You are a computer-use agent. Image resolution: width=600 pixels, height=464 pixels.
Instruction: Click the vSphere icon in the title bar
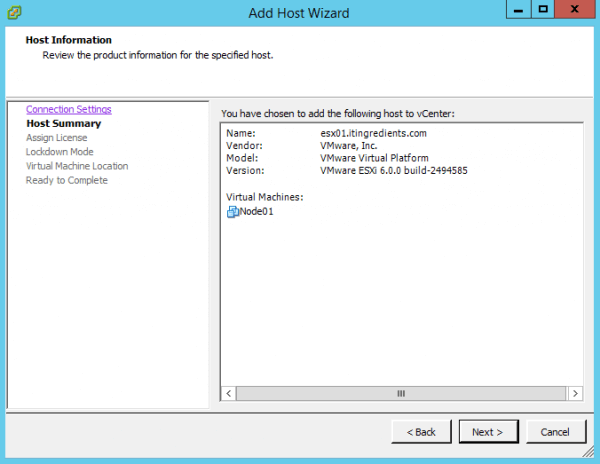click(14, 12)
